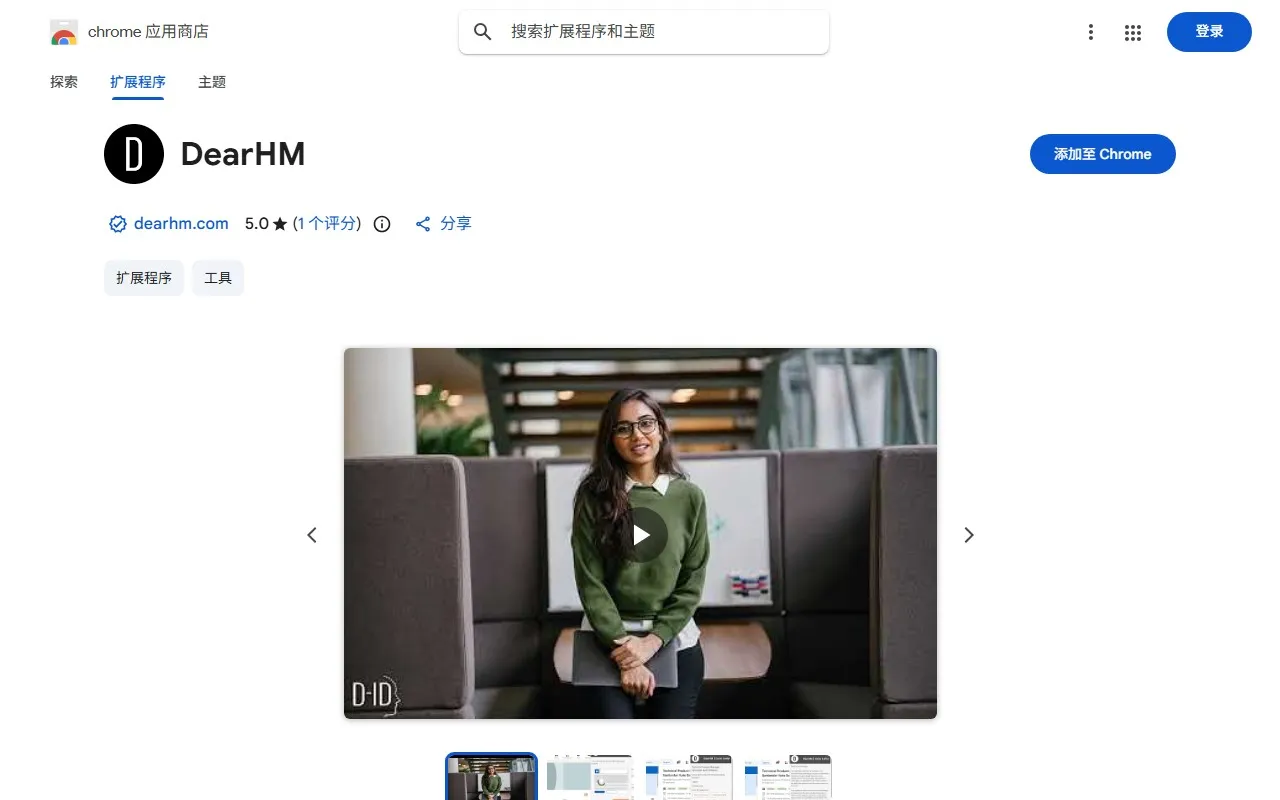Viewport: 1280px width, 800px height.
Task: Select the second screenshot thumbnail
Action: pyautogui.click(x=589, y=776)
